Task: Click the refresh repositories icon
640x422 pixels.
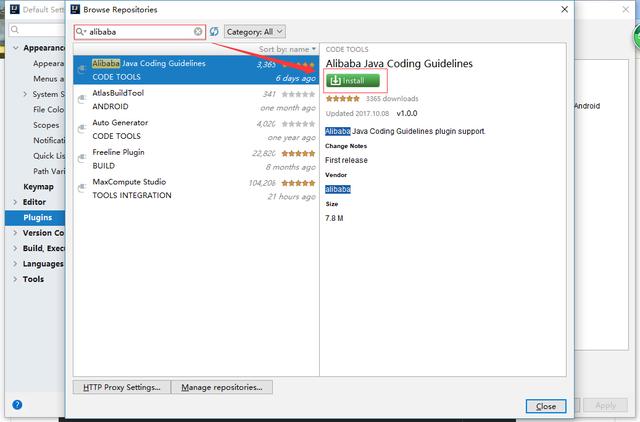Action: (214, 31)
